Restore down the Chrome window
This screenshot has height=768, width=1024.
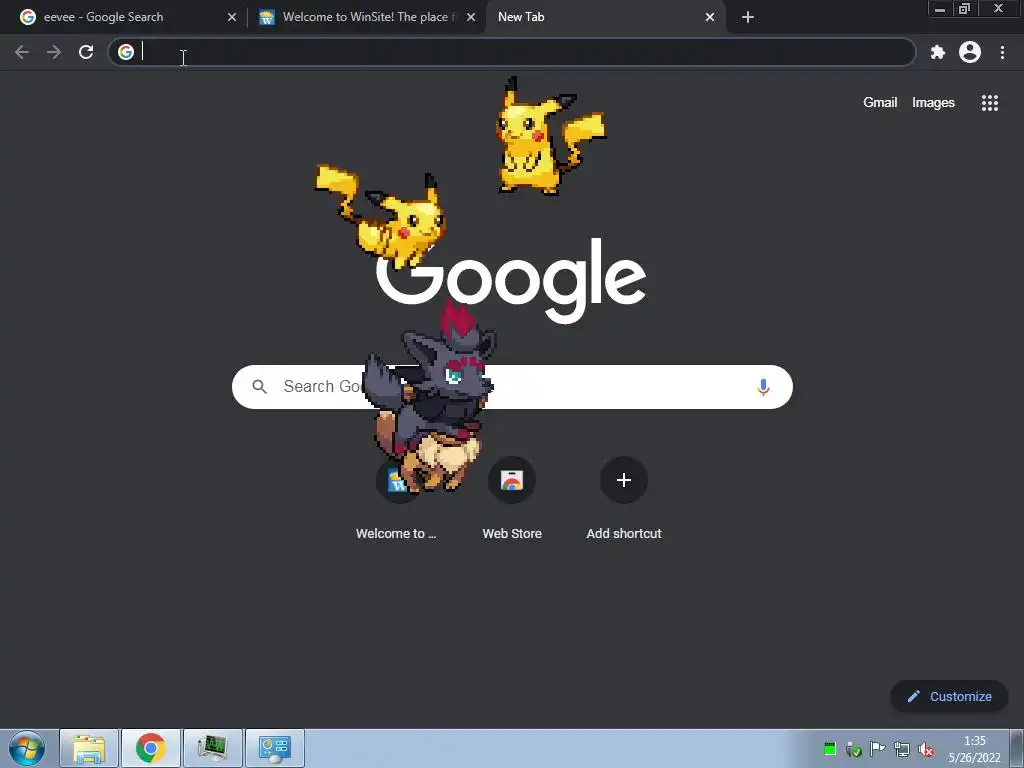[964, 8]
